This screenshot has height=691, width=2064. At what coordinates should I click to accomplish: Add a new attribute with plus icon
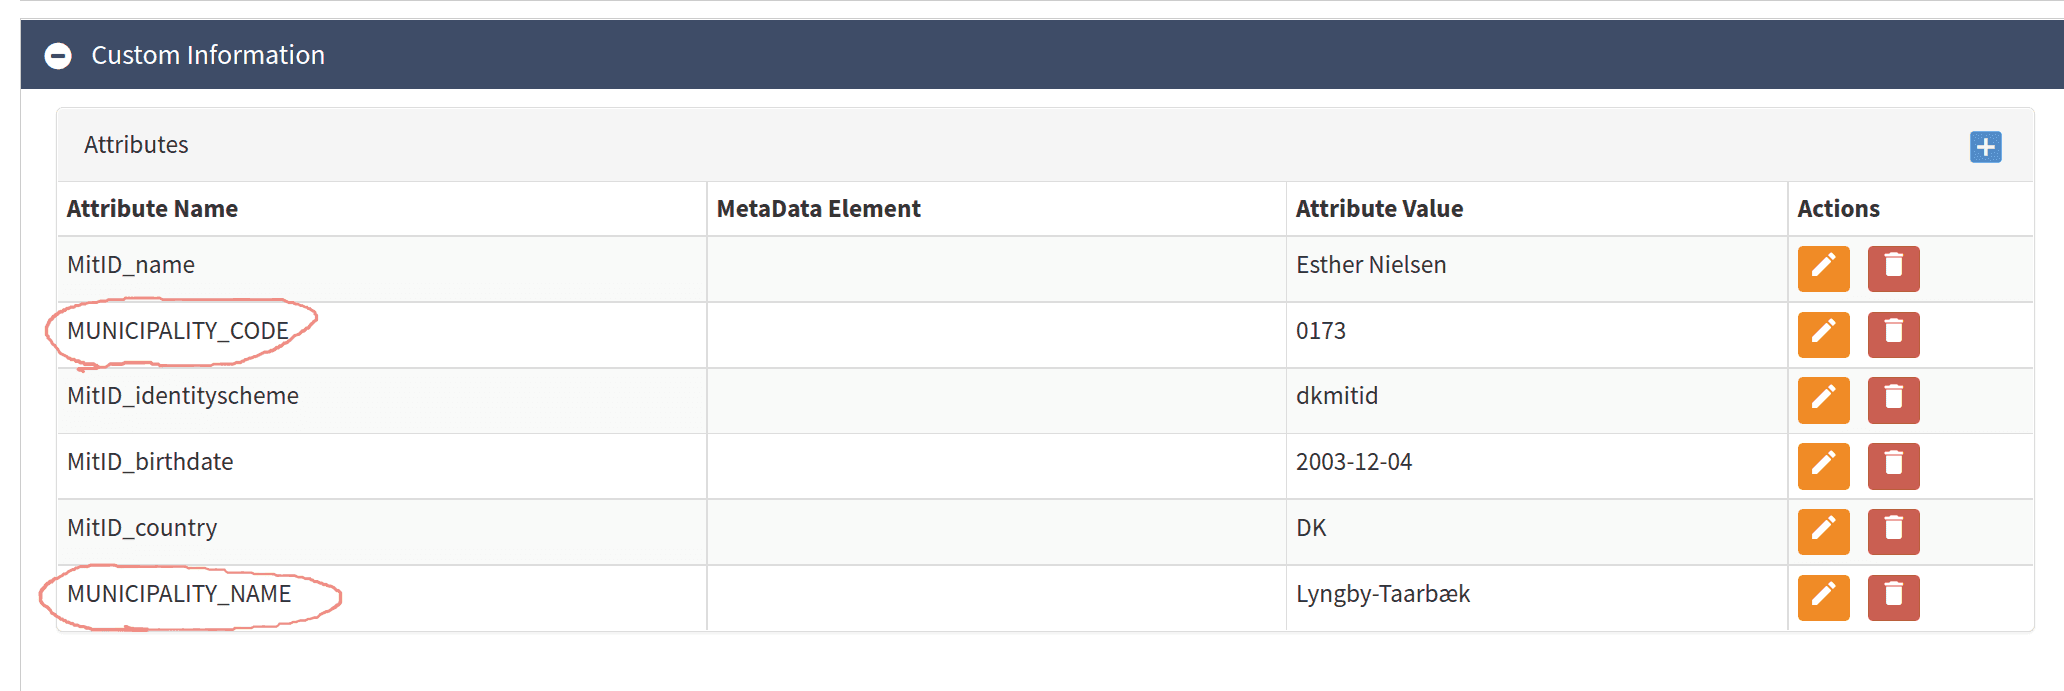[1985, 147]
